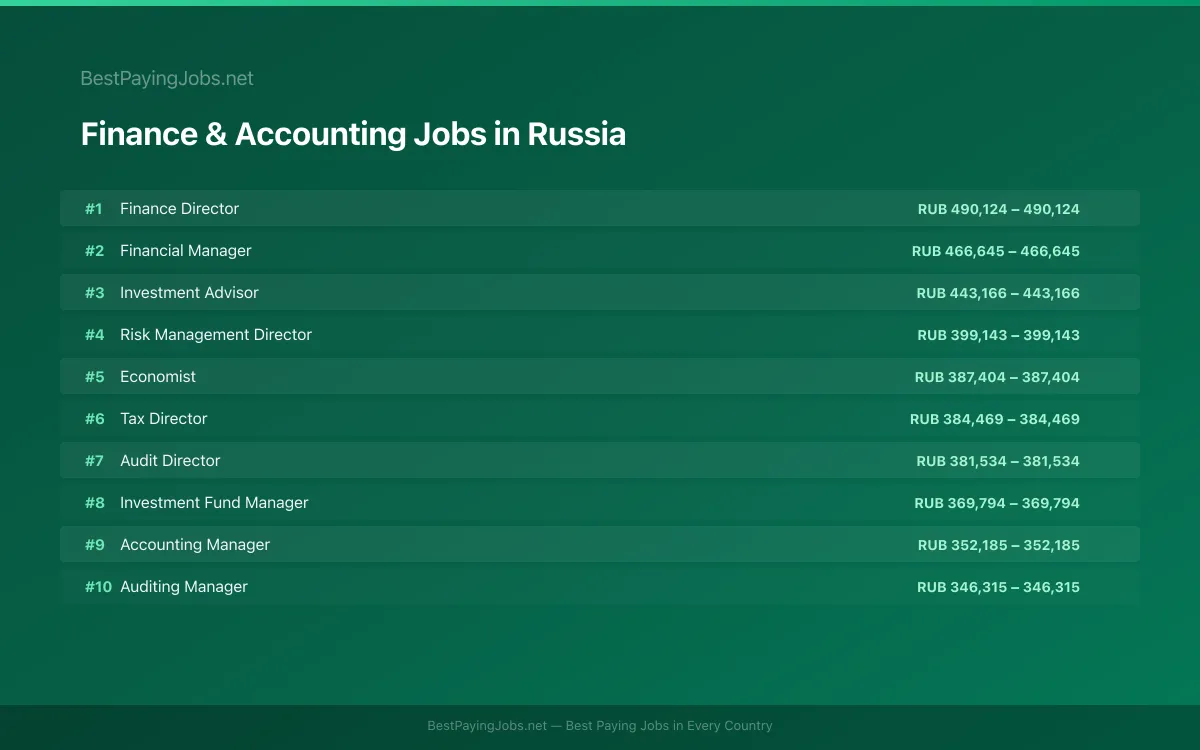Screen dimensions: 1200x750
Task: Click the footer Best Paying Jobs in Every Country text
Action: [x=669, y=726]
